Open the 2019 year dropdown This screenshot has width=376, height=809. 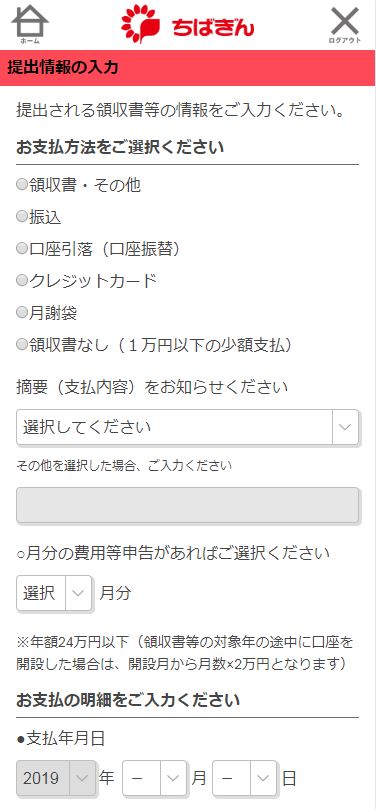(56, 778)
